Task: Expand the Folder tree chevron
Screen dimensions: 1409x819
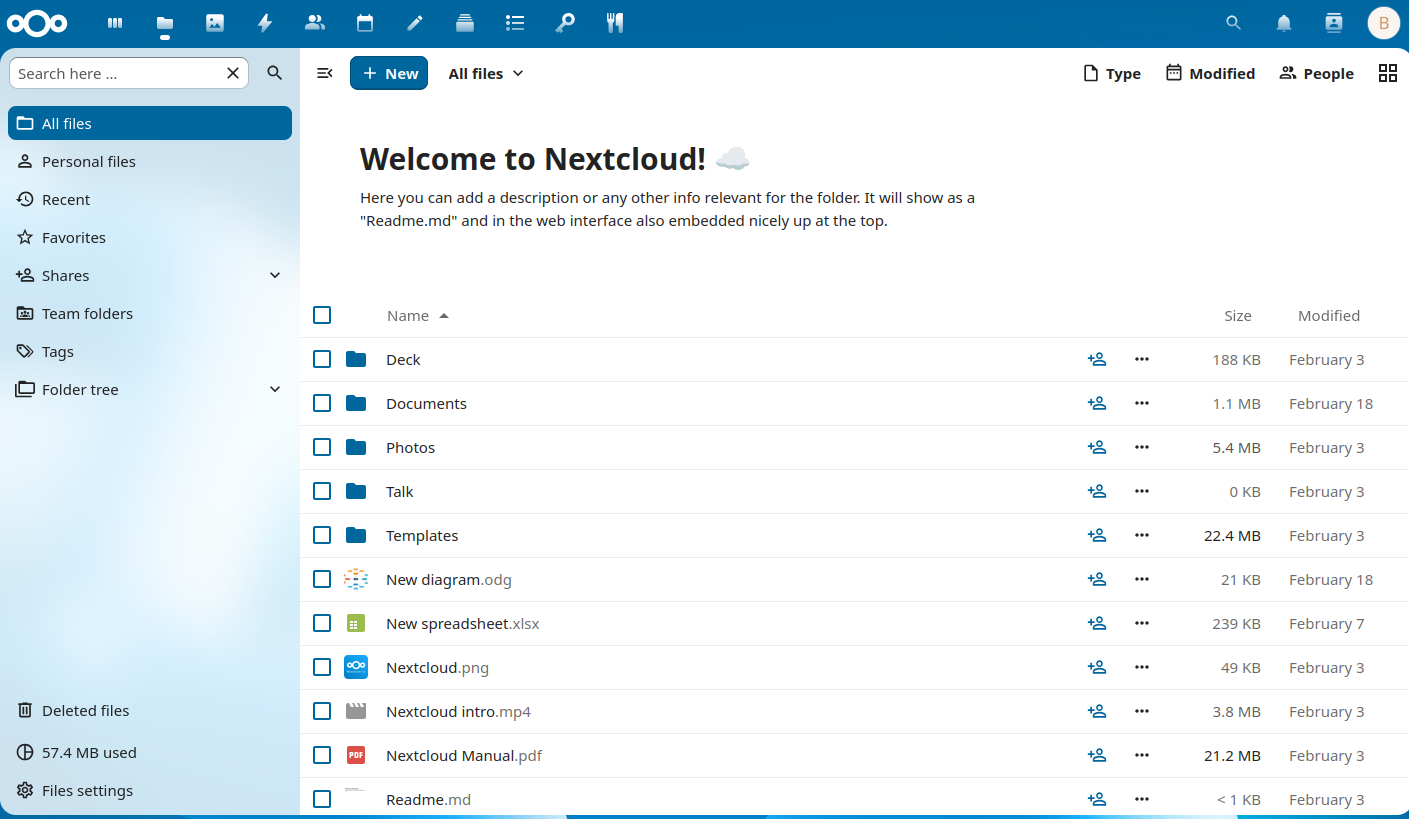Action: pos(276,389)
